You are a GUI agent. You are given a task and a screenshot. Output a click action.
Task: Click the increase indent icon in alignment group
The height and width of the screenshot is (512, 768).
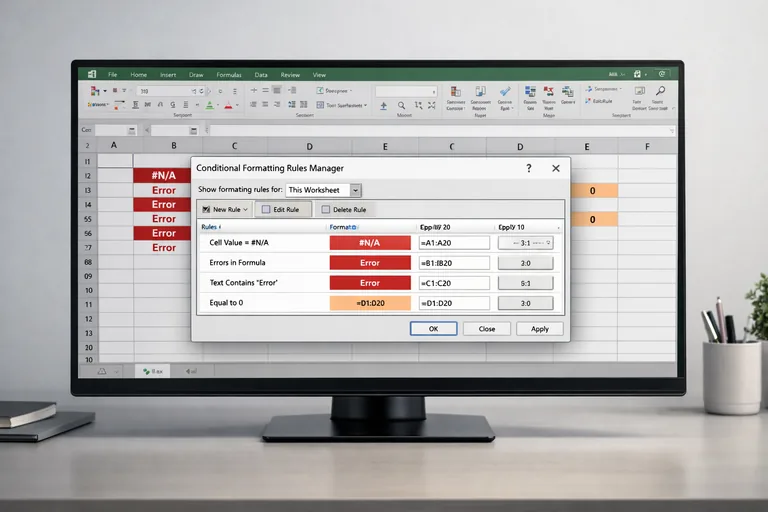tap(292, 90)
